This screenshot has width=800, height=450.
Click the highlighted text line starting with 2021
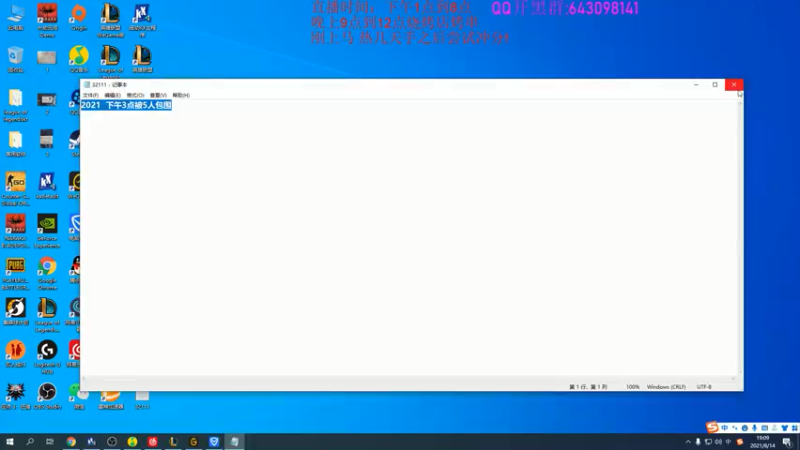tap(126, 105)
